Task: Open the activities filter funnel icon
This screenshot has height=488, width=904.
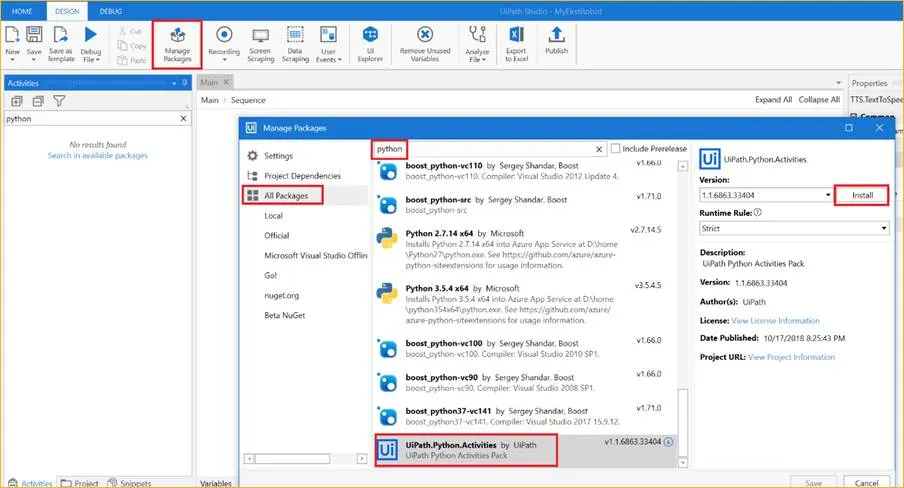Action: pyautogui.click(x=59, y=101)
